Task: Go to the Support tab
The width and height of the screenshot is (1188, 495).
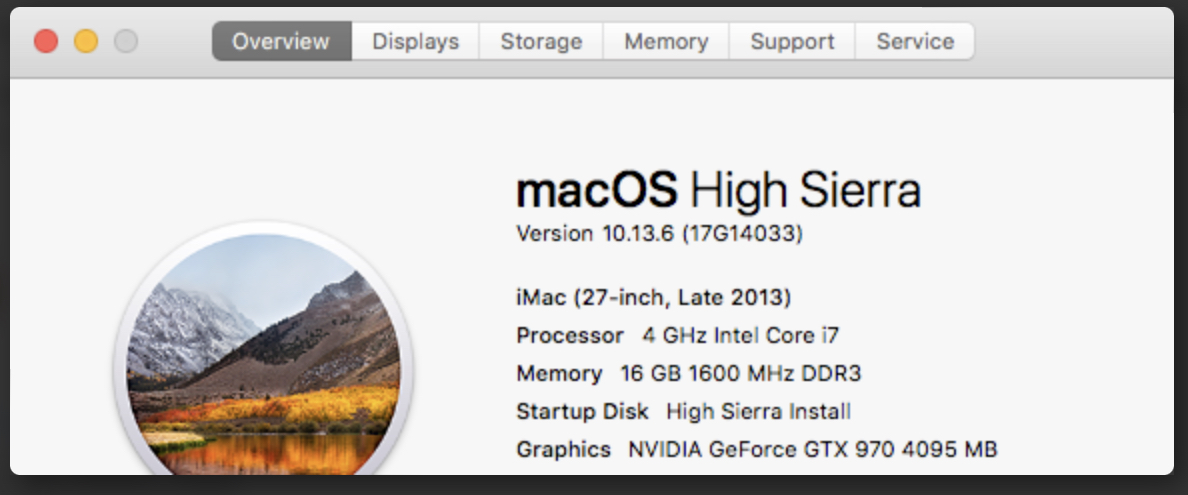Action: [792, 42]
